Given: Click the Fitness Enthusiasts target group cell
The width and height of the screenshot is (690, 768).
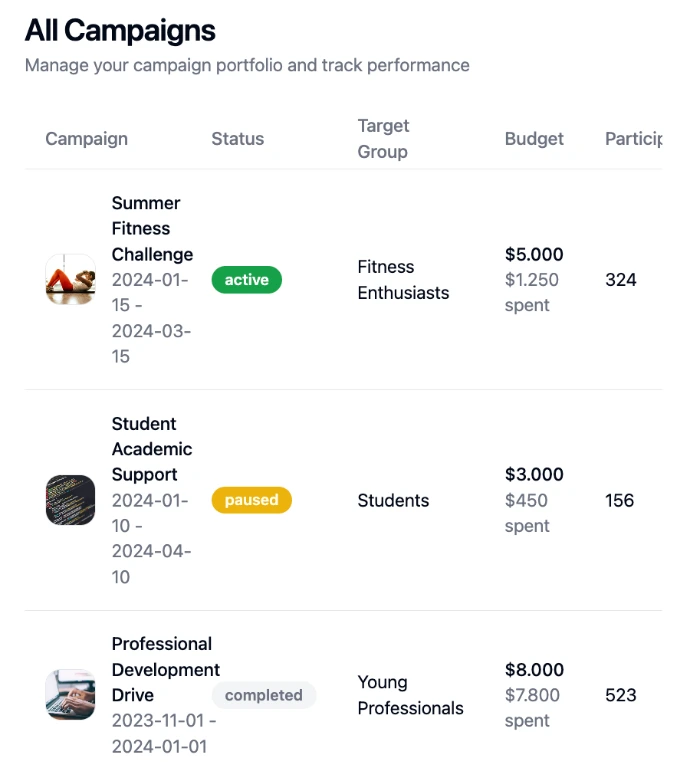Looking at the screenshot, I should (x=403, y=280).
